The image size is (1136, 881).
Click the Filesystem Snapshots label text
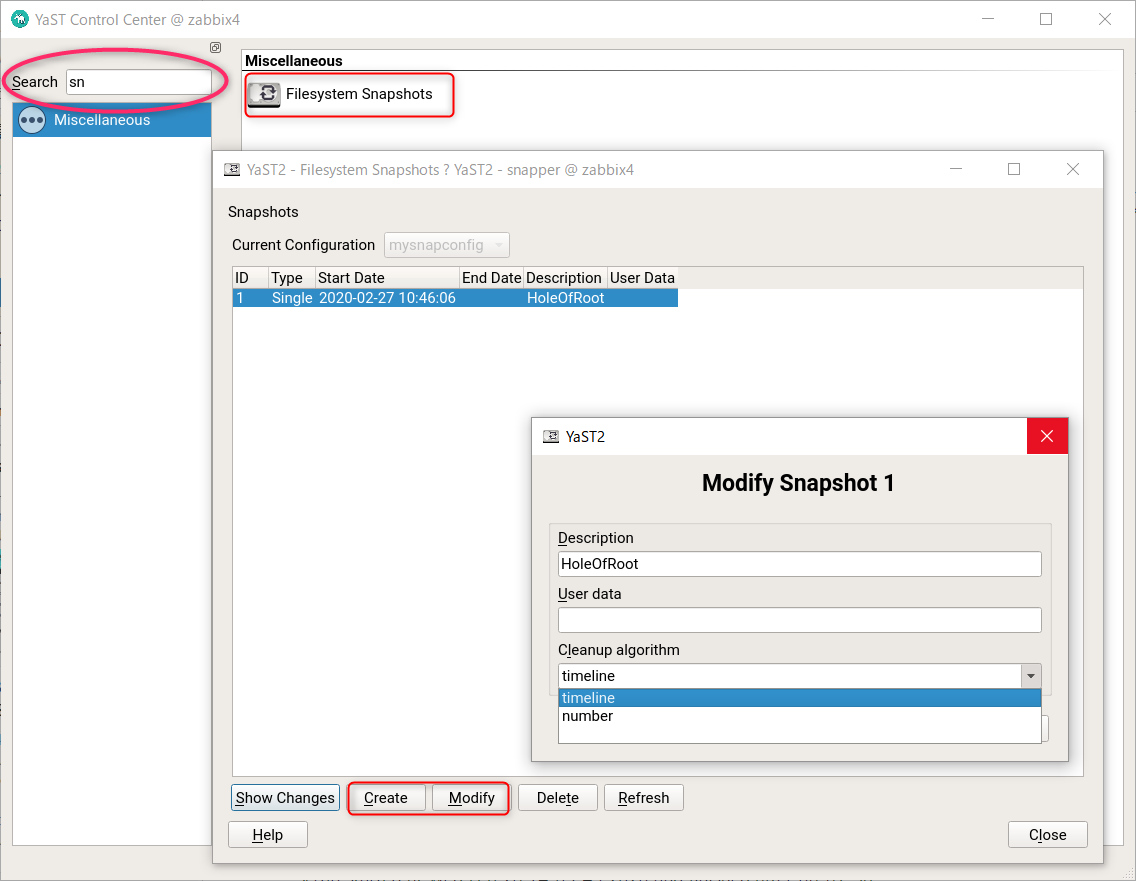click(359, 94)
